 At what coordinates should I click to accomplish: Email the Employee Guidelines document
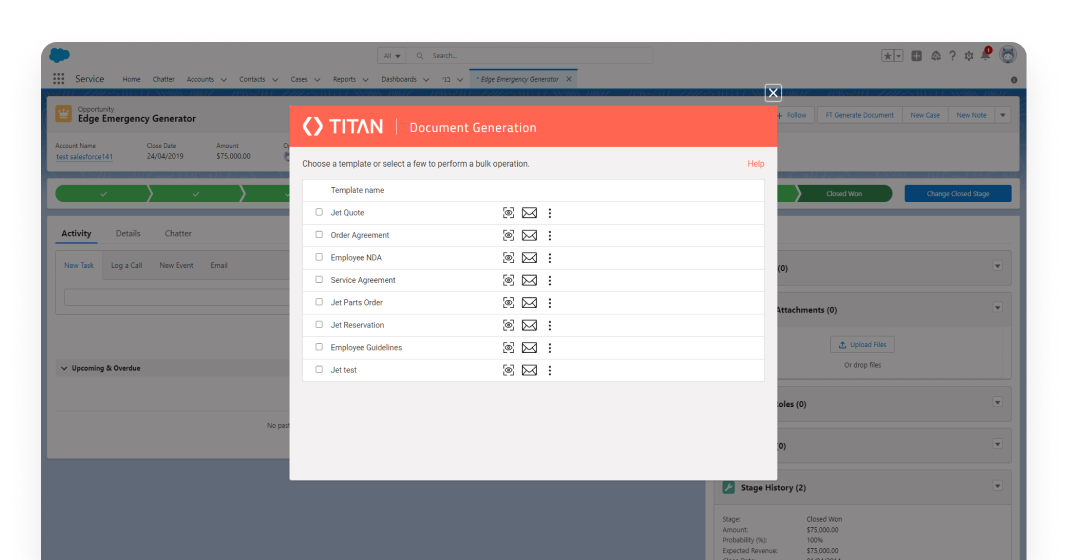(x=529, y=348)
